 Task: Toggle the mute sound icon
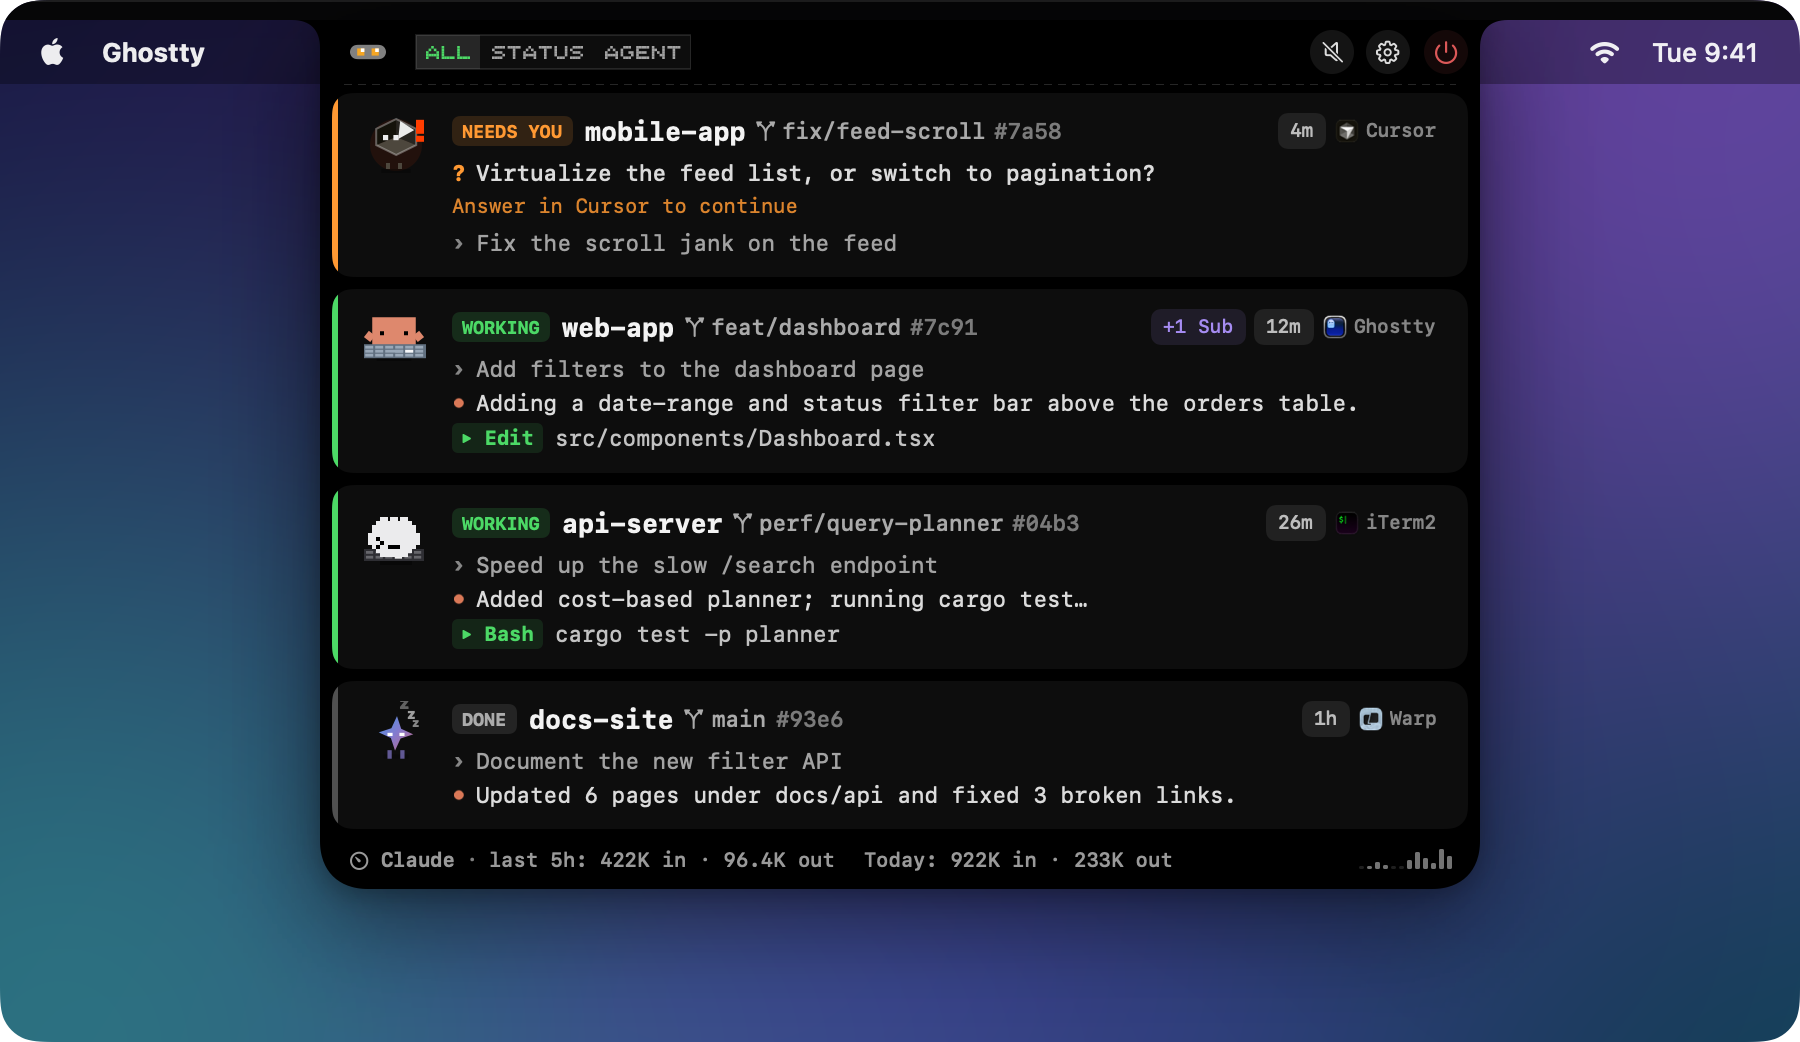1332,52
